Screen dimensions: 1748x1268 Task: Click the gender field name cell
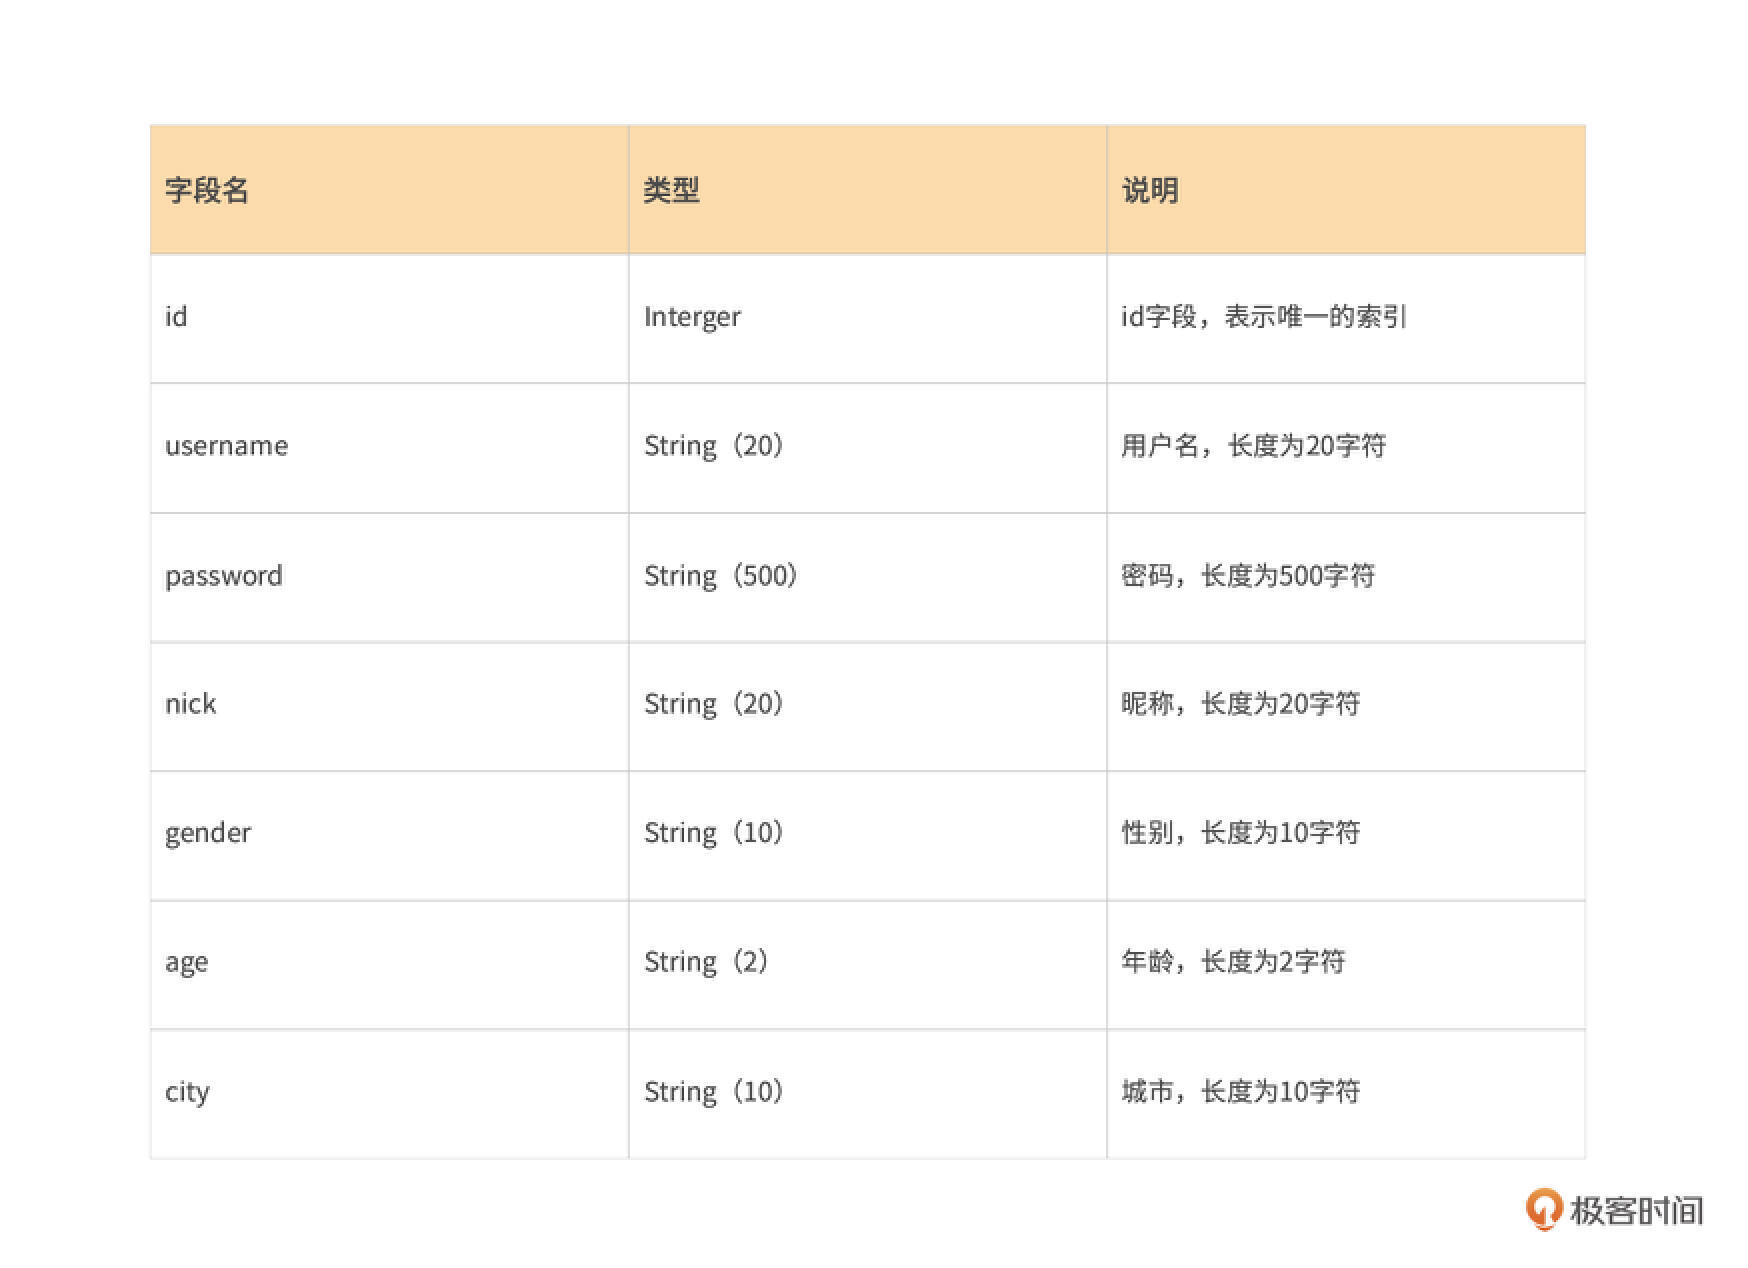pos(208,833)
